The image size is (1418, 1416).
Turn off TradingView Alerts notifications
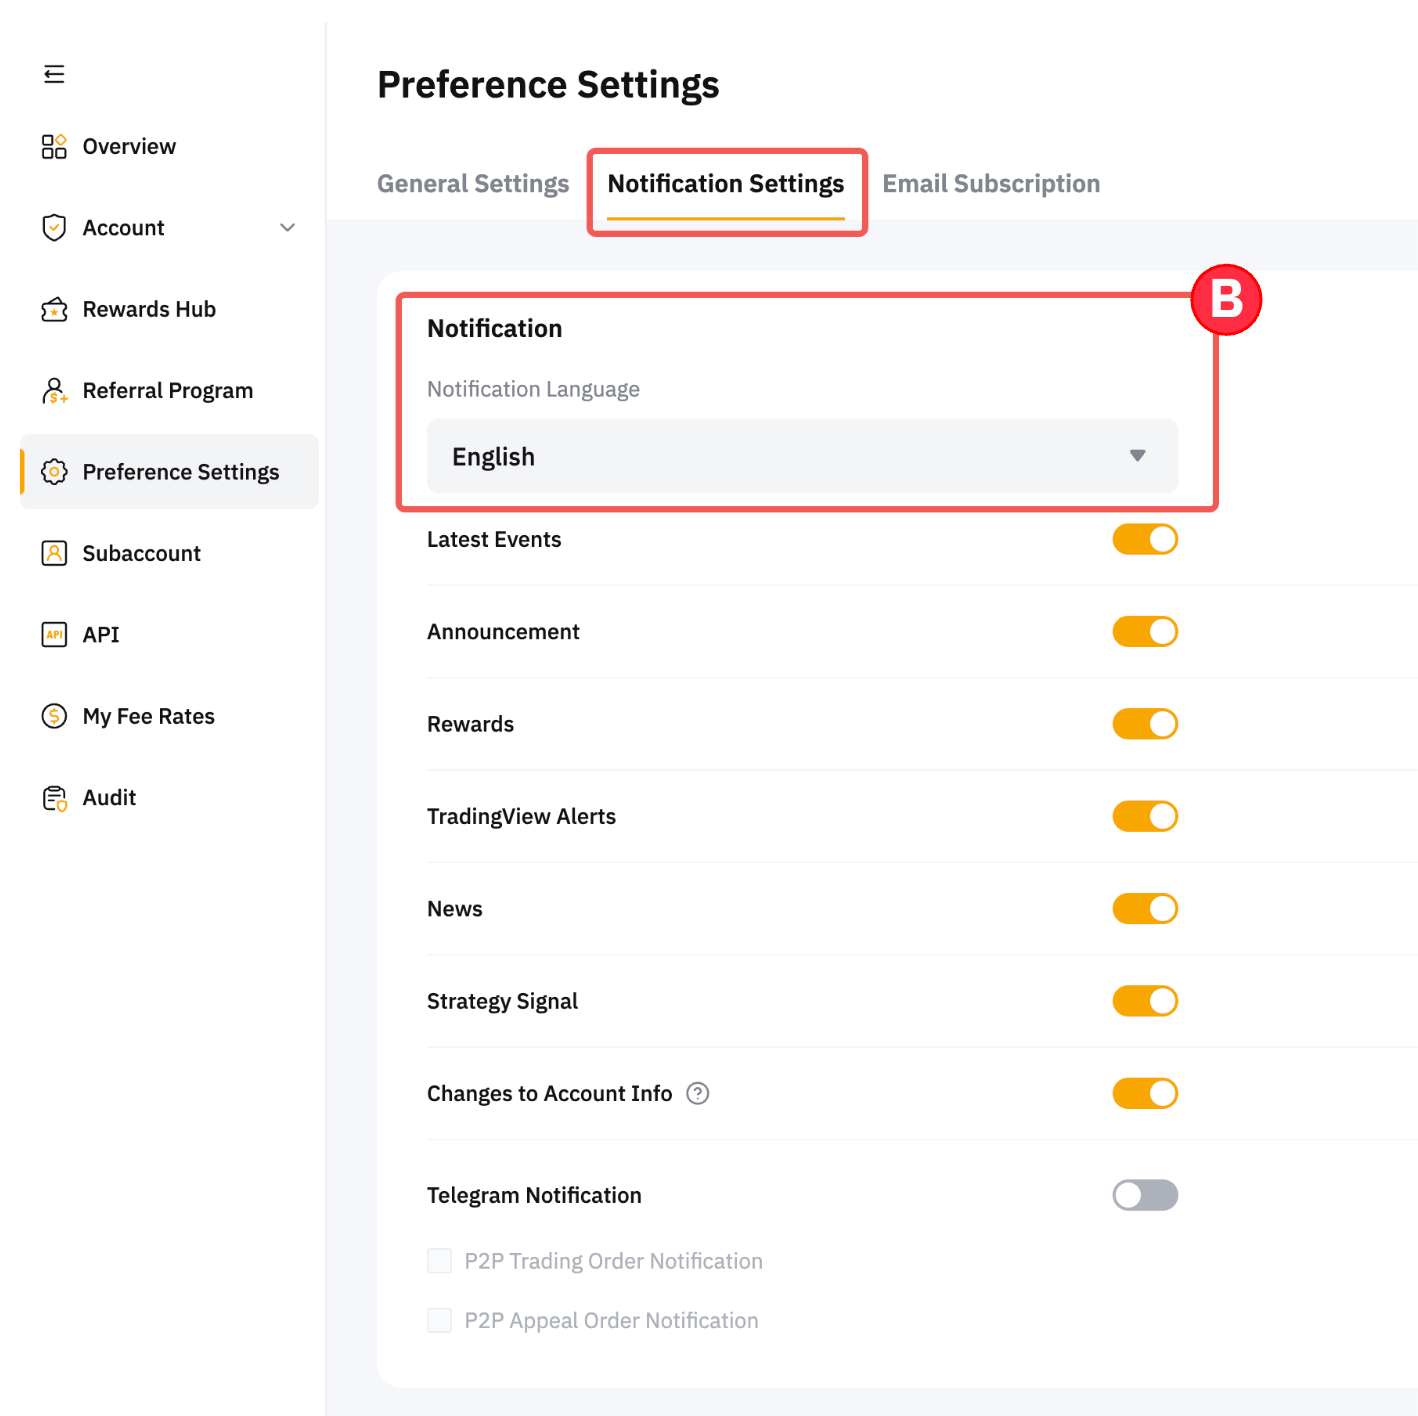pos(1145,817)
